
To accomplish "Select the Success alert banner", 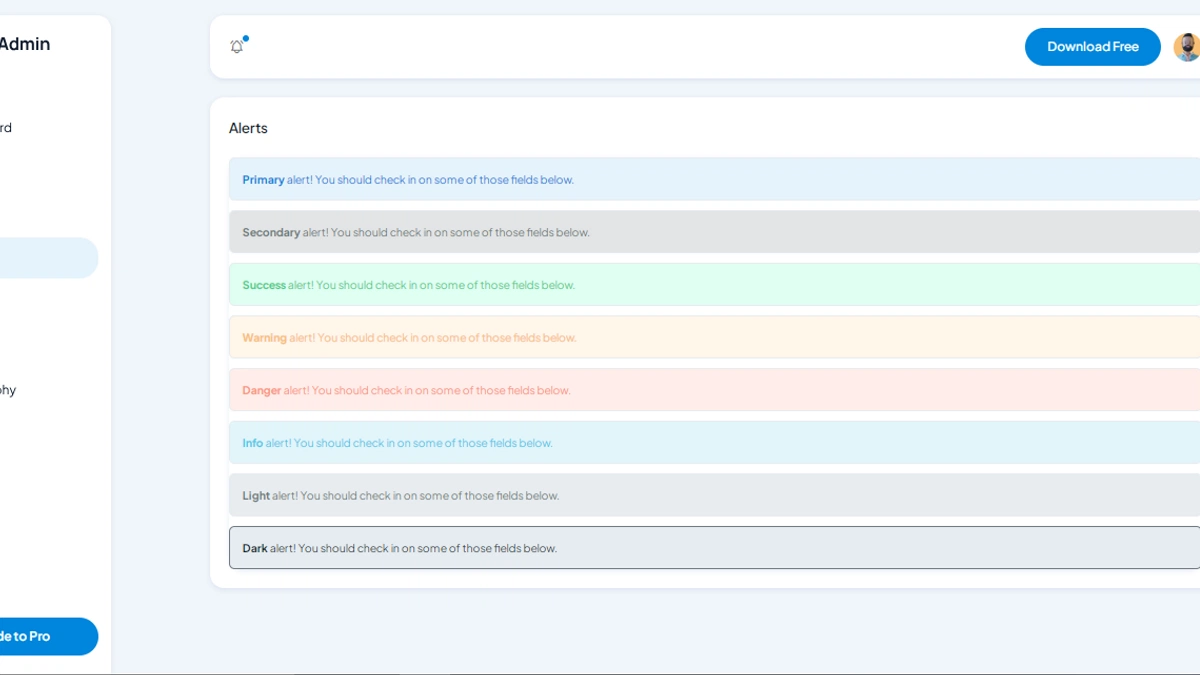I will [x=714, y=285].
